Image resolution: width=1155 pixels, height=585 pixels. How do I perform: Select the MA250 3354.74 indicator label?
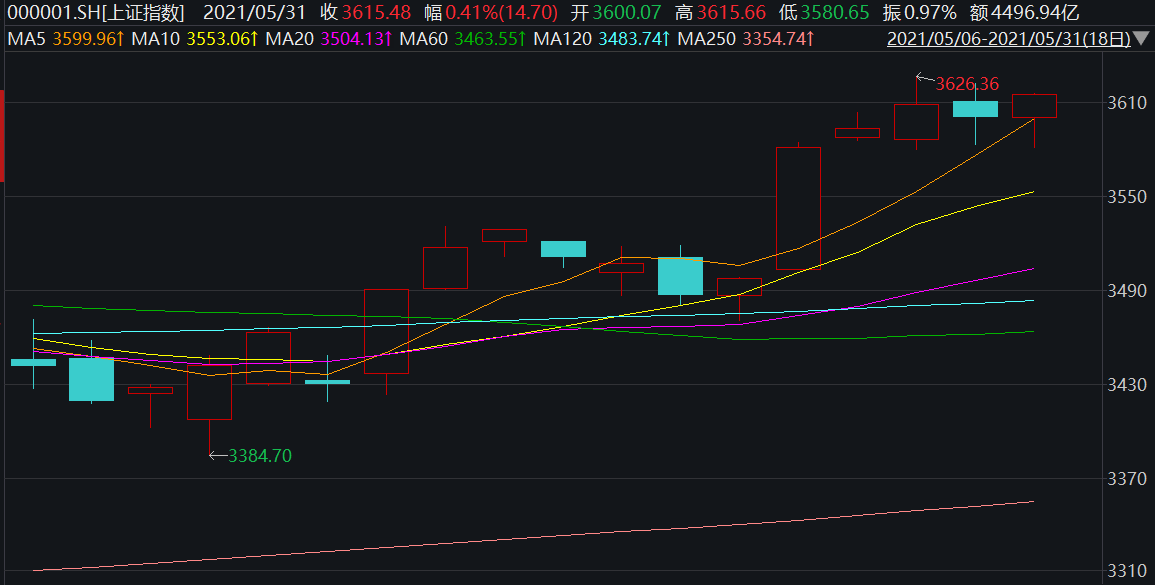click(x=745, y=39)
